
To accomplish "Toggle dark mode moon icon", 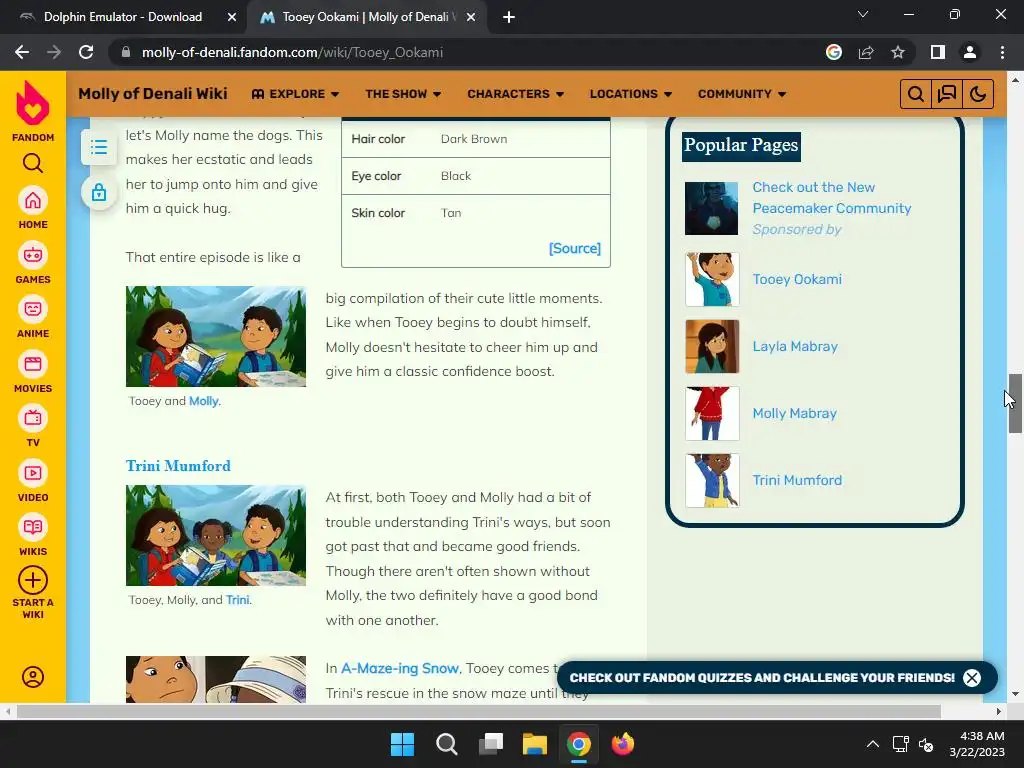I will tap(978, 94).
